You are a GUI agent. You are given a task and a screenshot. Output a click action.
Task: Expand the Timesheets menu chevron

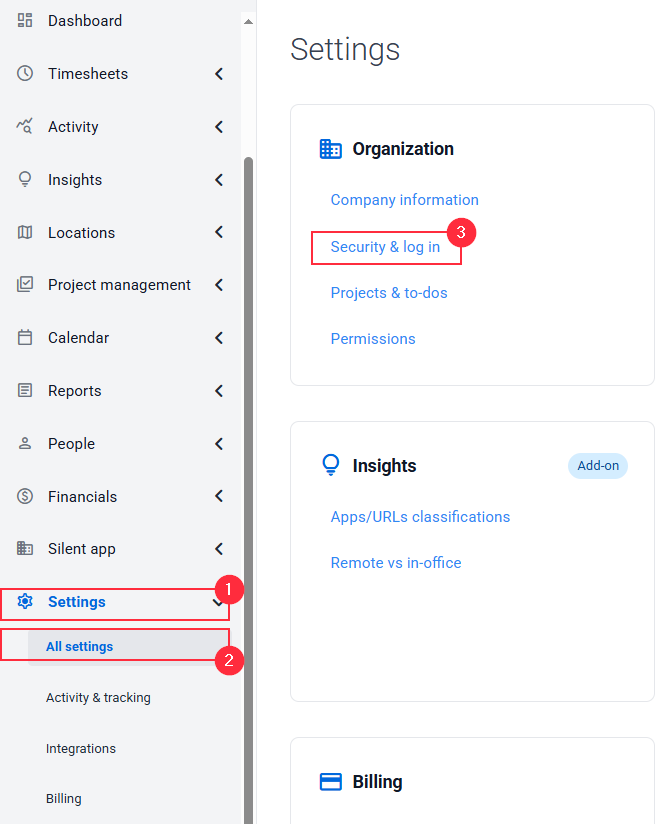[x=219, y=74]
